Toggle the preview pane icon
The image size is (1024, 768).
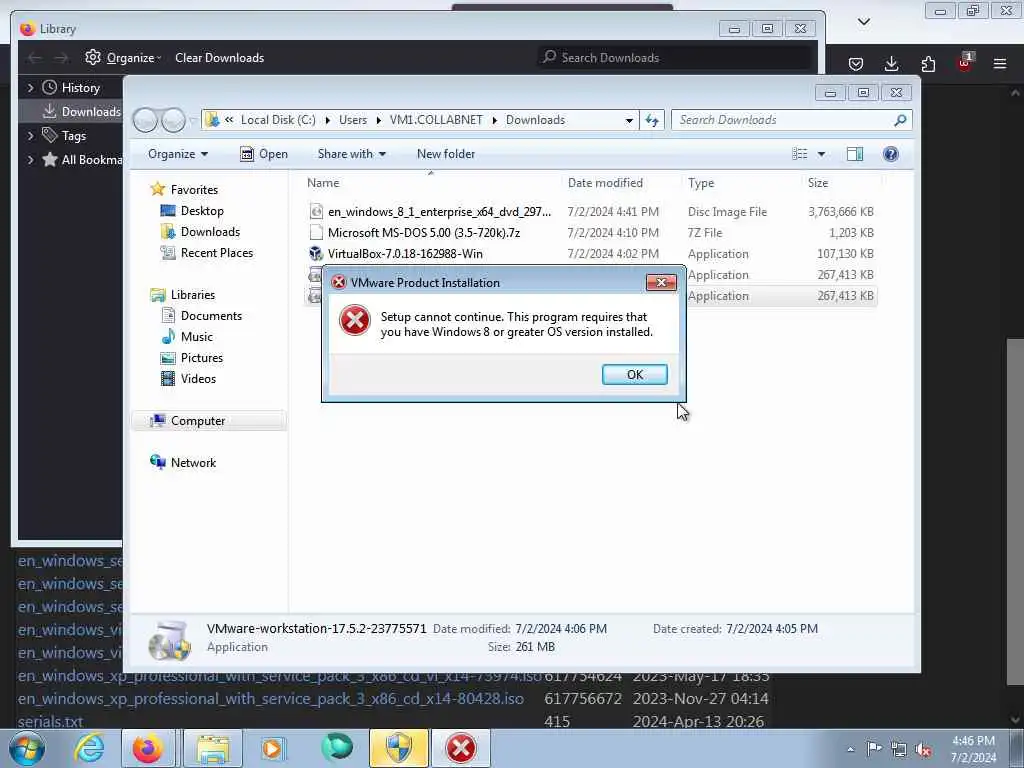855,154
